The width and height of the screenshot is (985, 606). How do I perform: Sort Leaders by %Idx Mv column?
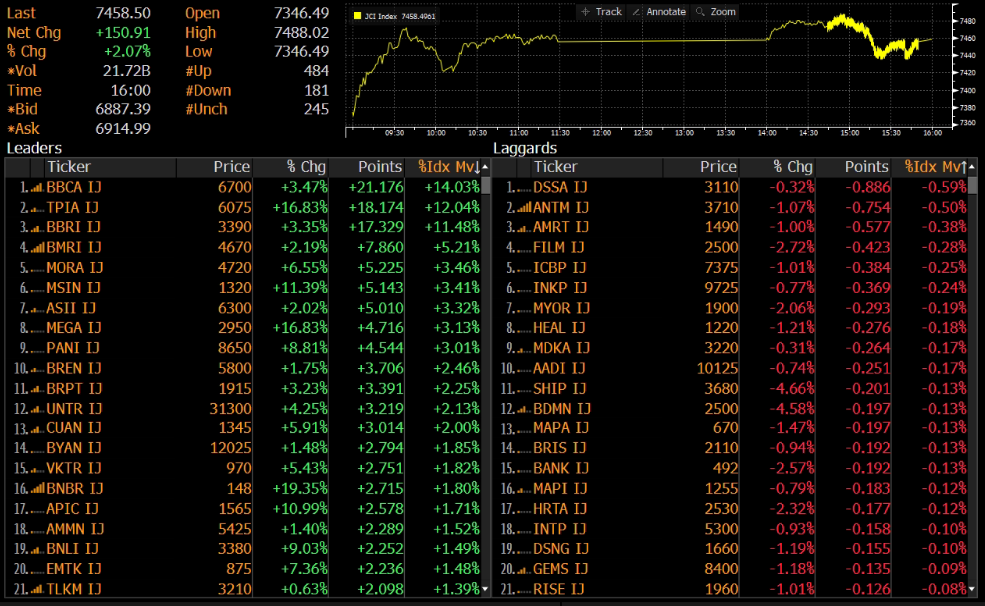pyautogui.click(x=447, y=167)
